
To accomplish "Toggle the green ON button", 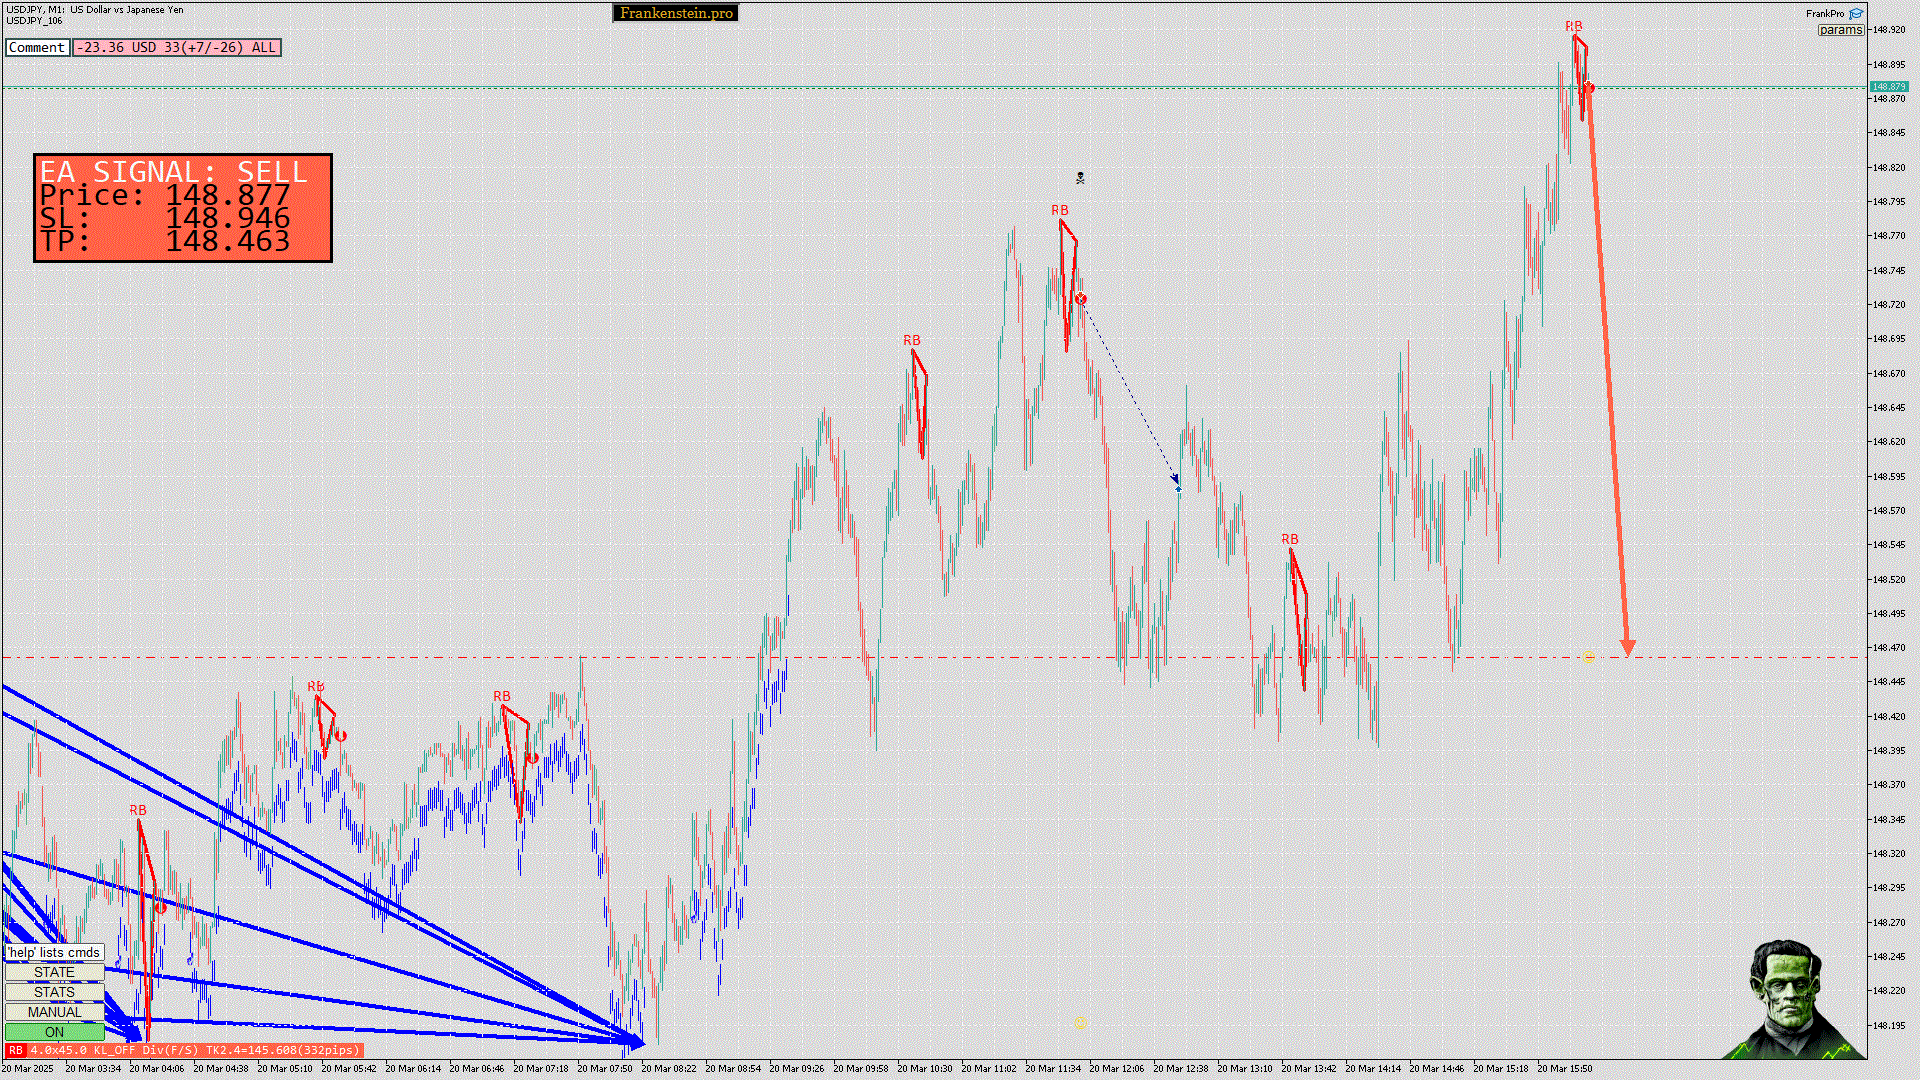I will 54,1032.
